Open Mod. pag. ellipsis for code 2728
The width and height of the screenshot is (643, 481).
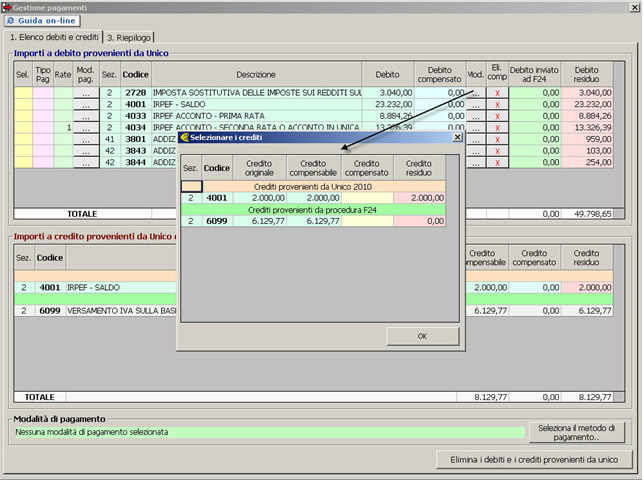(86, 93)
